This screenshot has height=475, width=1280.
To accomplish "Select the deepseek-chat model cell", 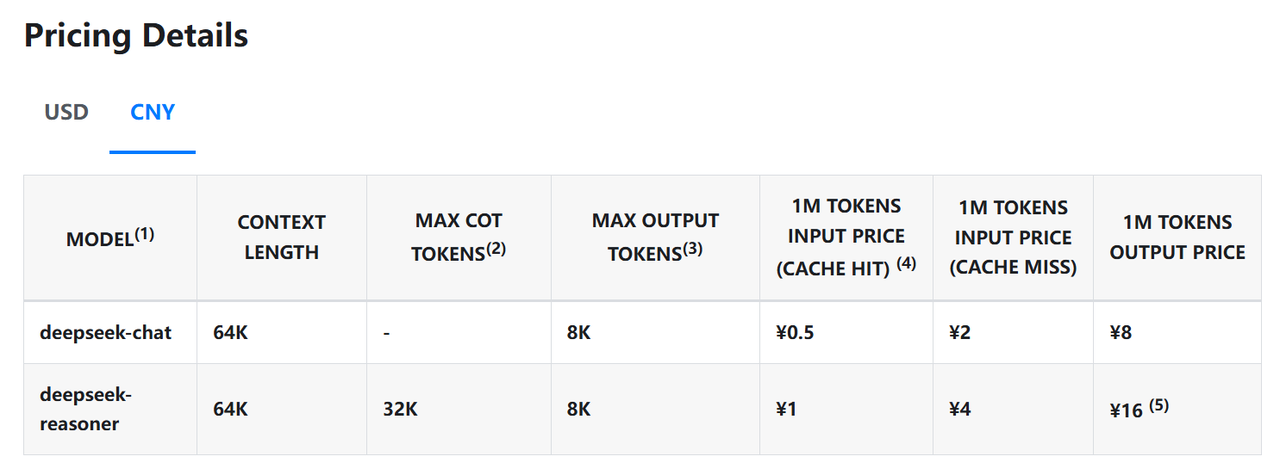I will pos(110,333).
